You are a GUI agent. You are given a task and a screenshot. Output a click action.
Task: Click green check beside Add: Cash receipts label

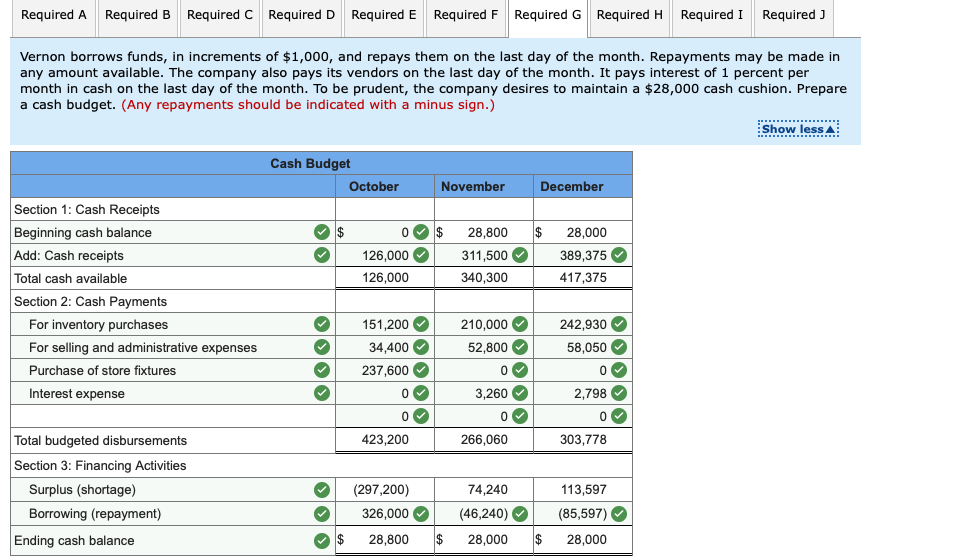[322, 255]
